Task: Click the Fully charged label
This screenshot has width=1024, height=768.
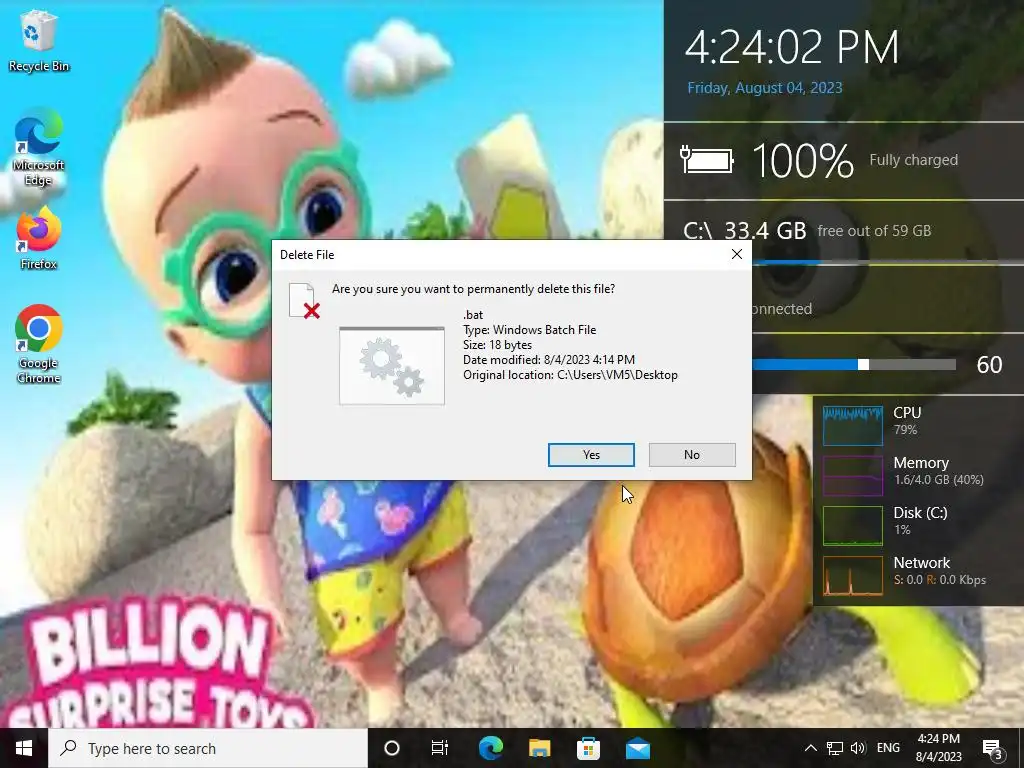Action: point(914,160)
